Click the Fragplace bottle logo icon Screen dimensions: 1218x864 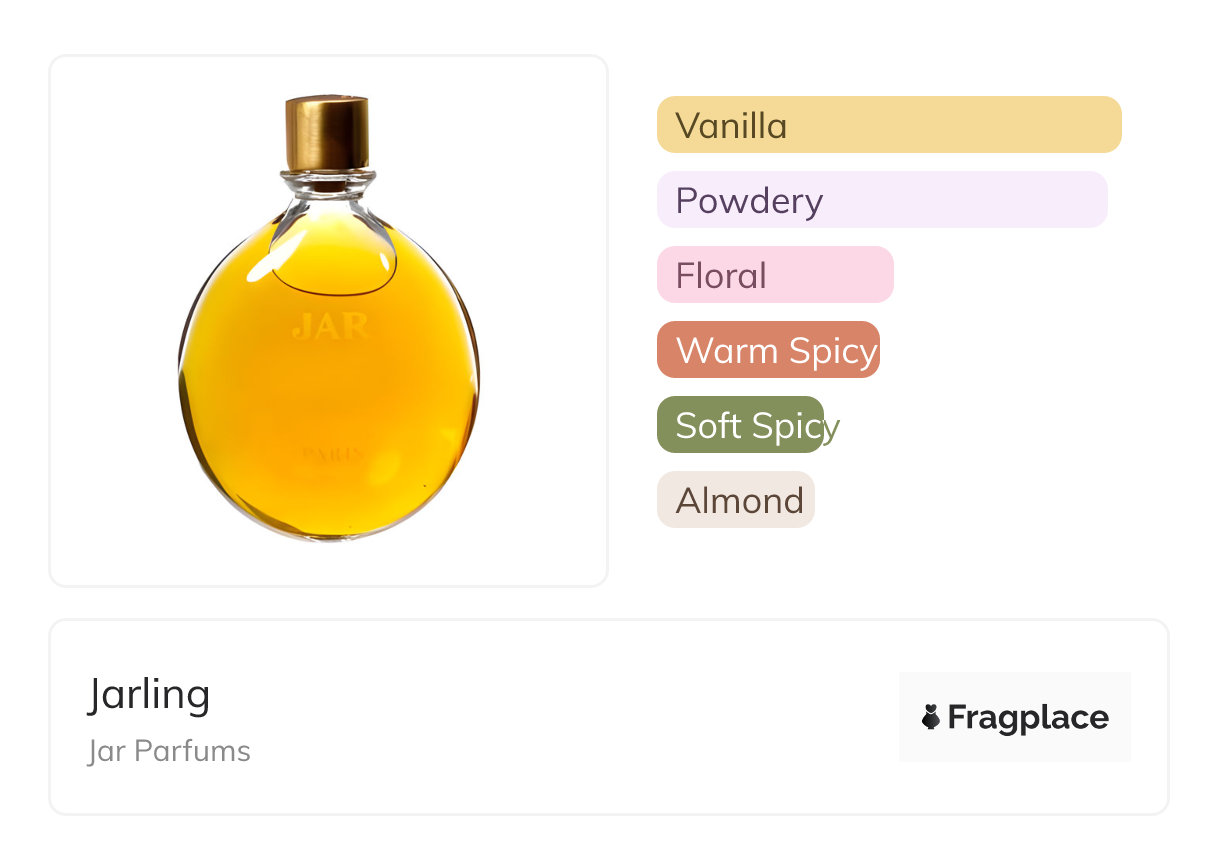pyautogui.click(x=931, y=717)
